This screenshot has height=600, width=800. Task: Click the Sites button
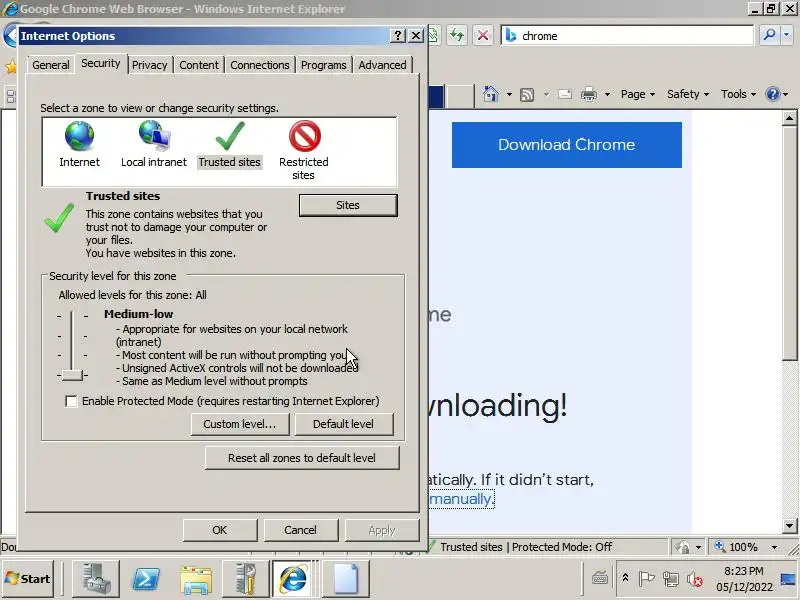(x=348, y=205)
